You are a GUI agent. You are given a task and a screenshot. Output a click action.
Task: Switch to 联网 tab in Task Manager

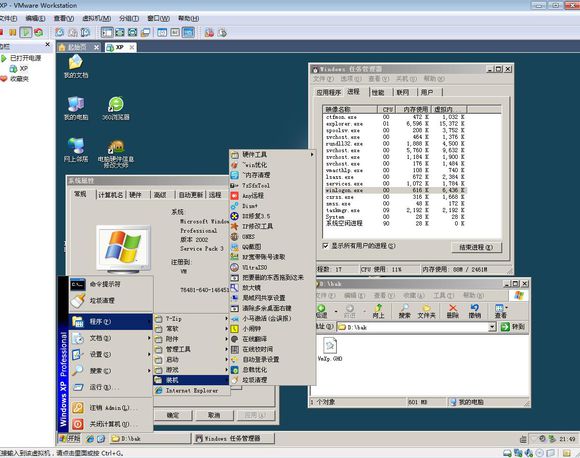point(402,92)
